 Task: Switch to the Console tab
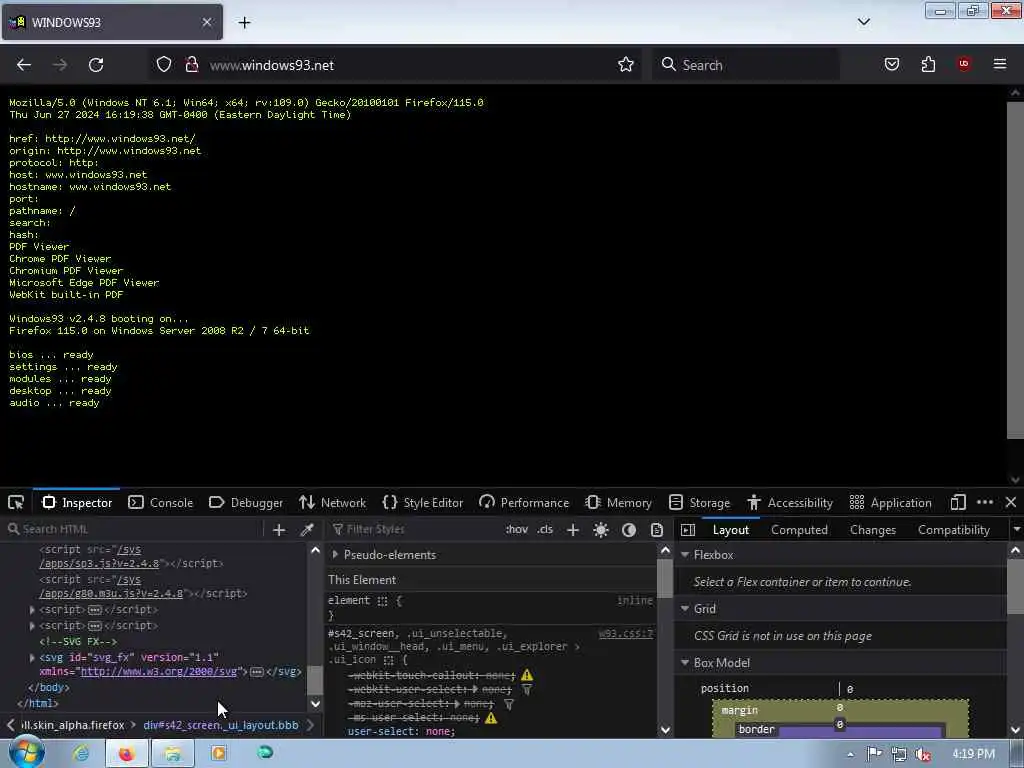(x=161, y=502)
